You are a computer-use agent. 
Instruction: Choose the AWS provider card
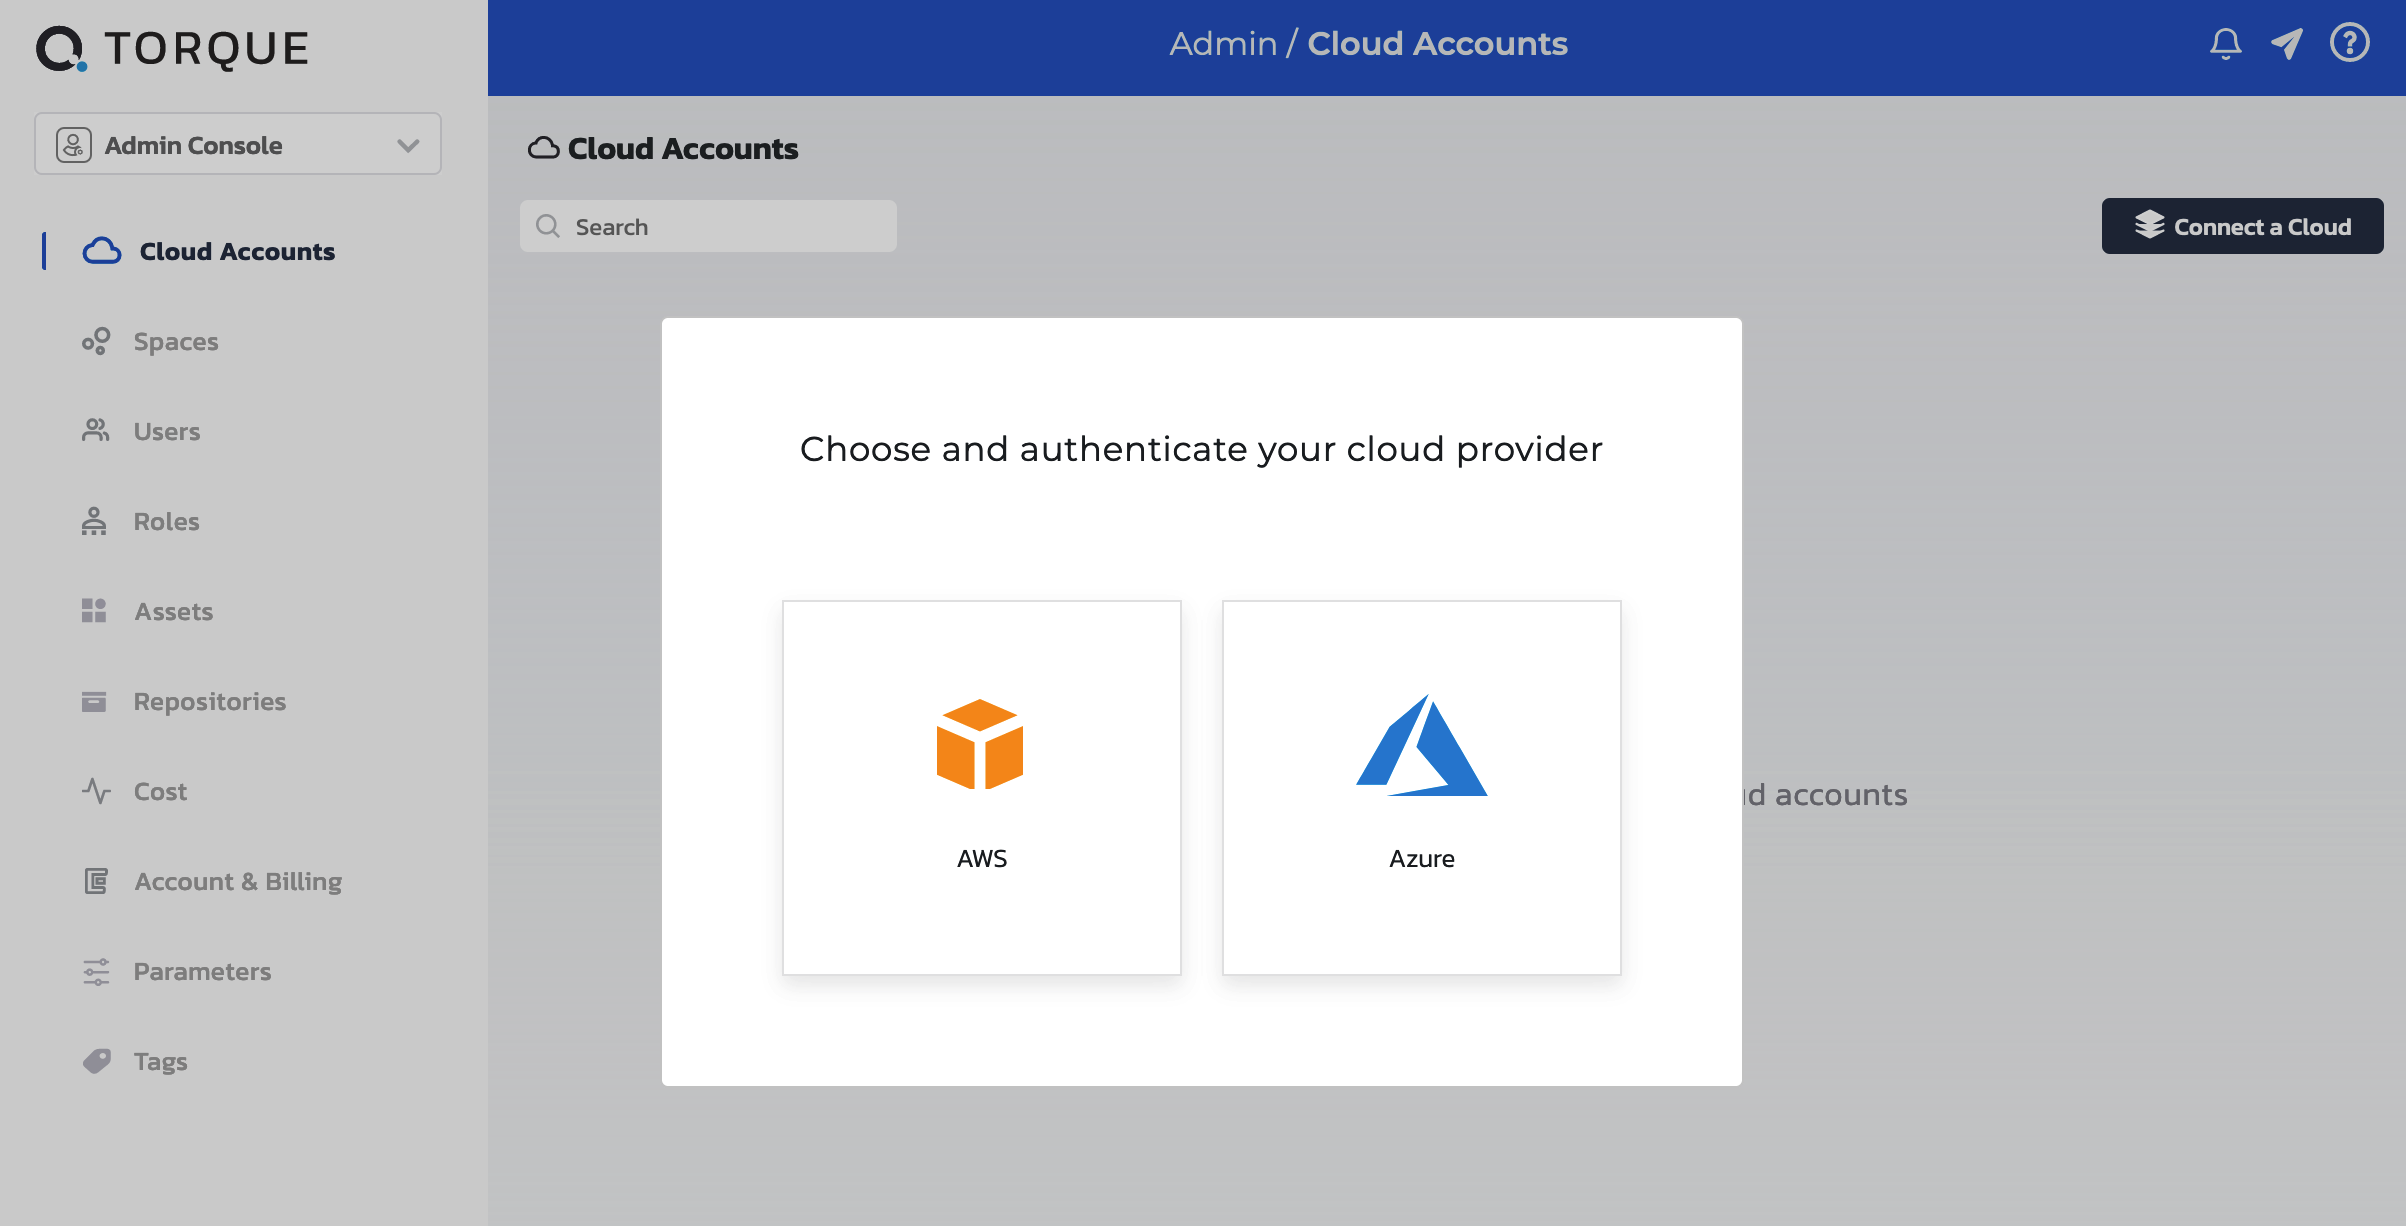(981, 787)
